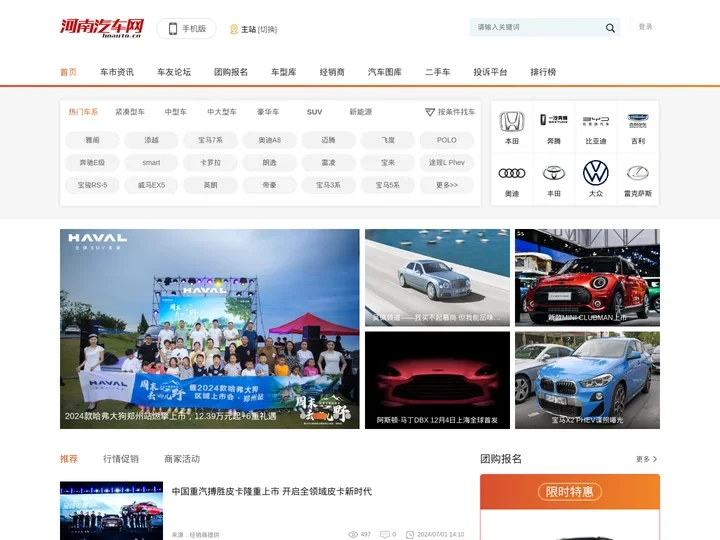The width and height of the screenshot is (720, 540).
Task: Select the 豪华车 tab
Action: (268, 112)
